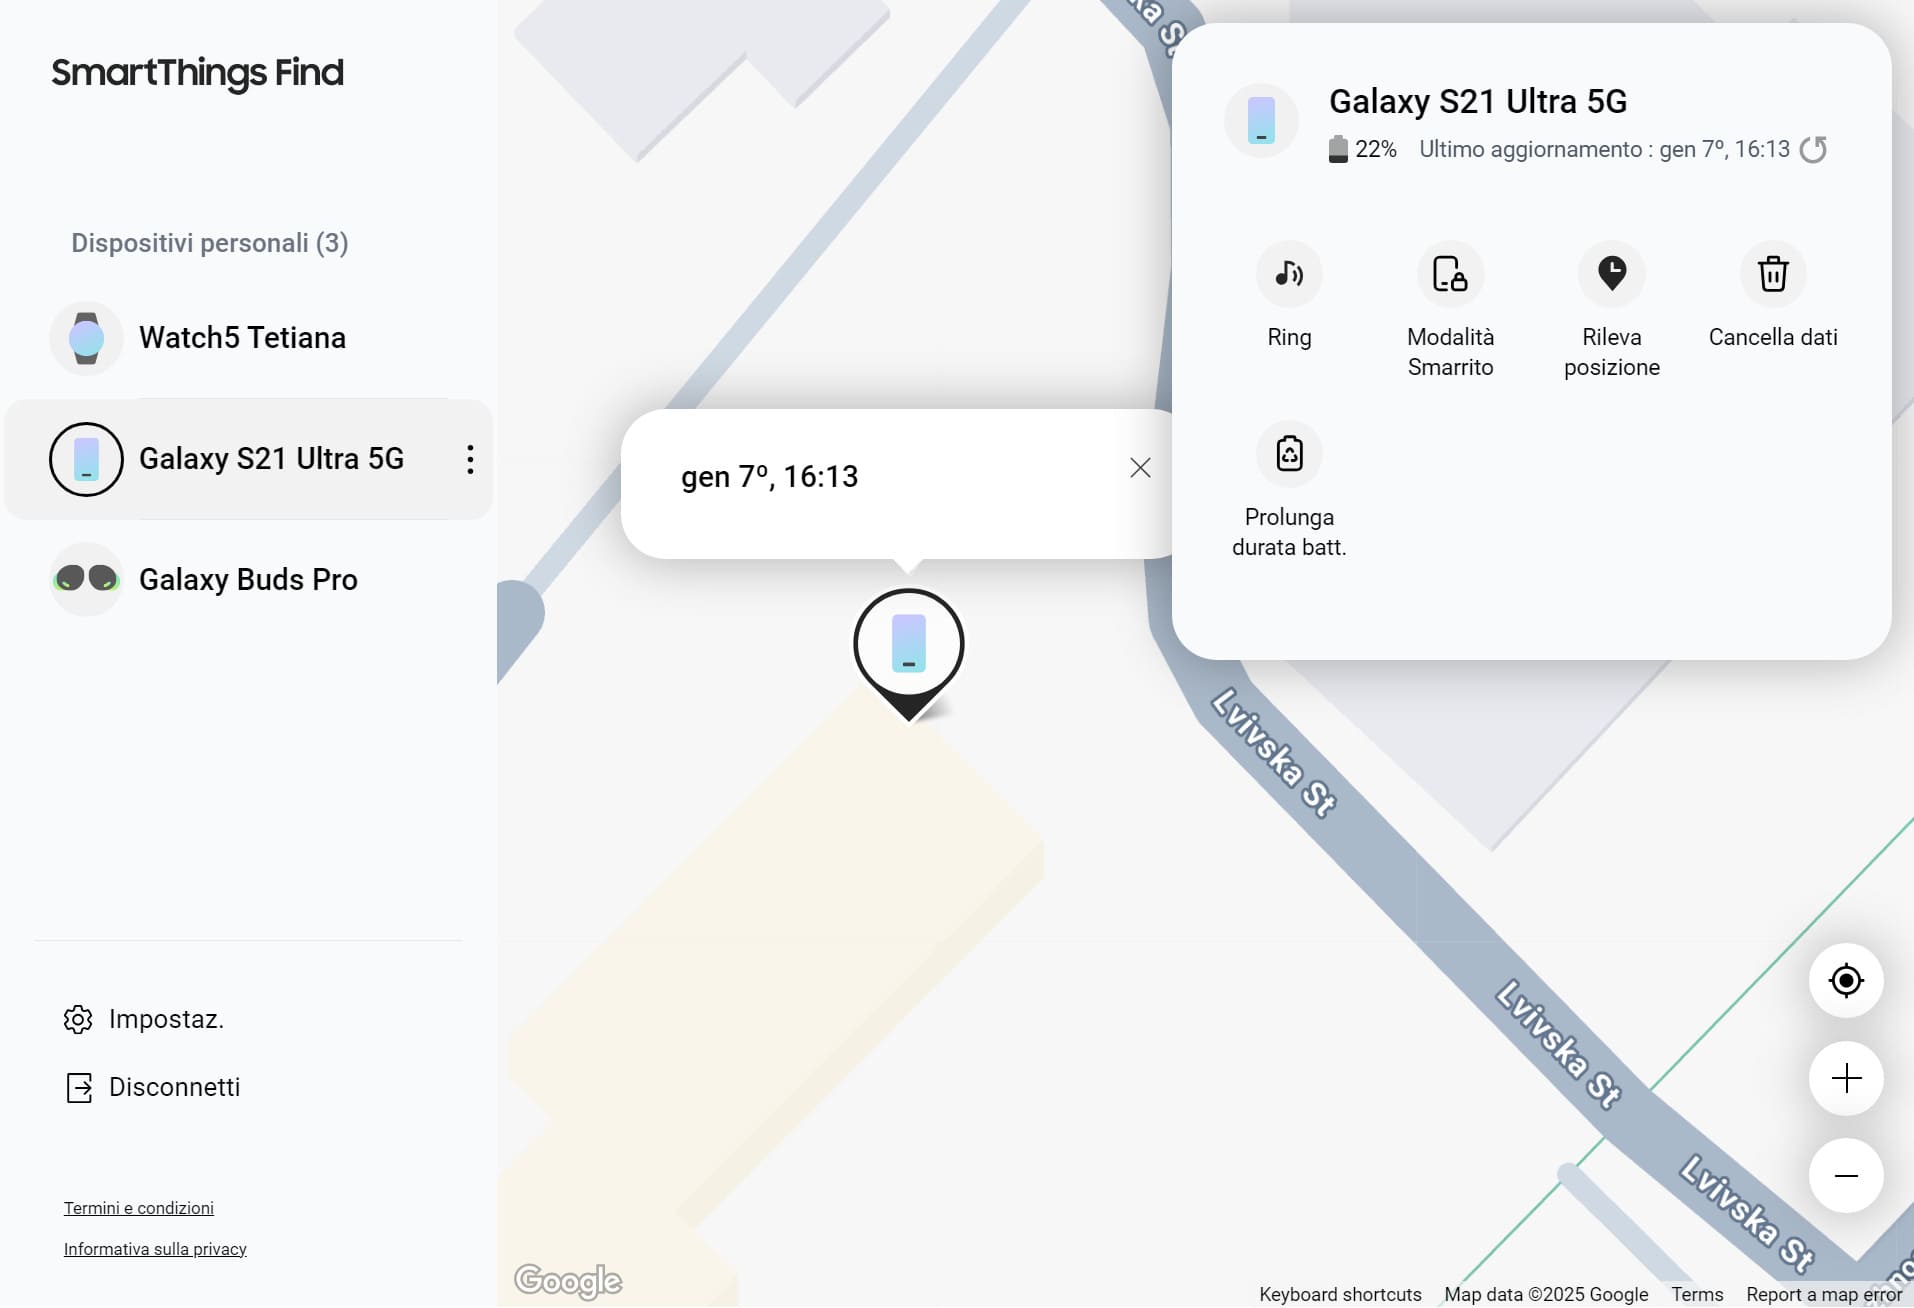Image resolution: width=1914 pixels, height=1308 pixels.
Task: Open Informativa sulla privacy link
Action: point(155,1250)
